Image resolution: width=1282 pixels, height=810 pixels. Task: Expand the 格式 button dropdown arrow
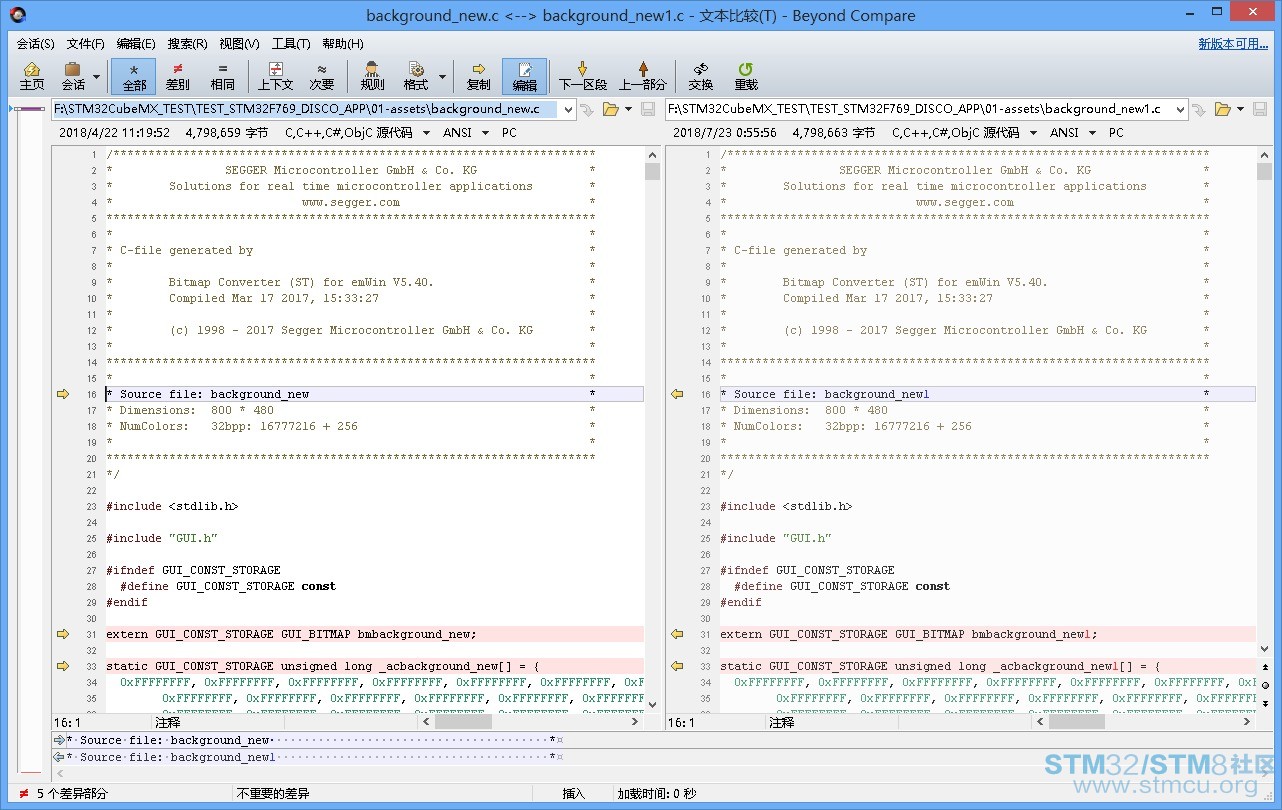(x=440, y=76)
